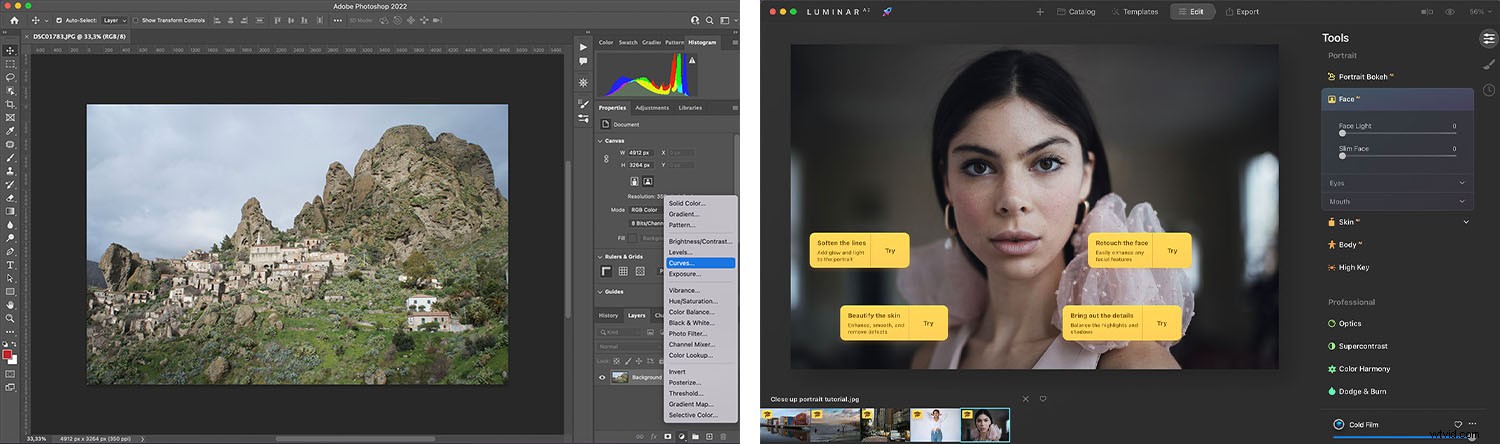Click the Photoshop Home icon
The width and height of the screenshot is (1500, 444).
12,19
